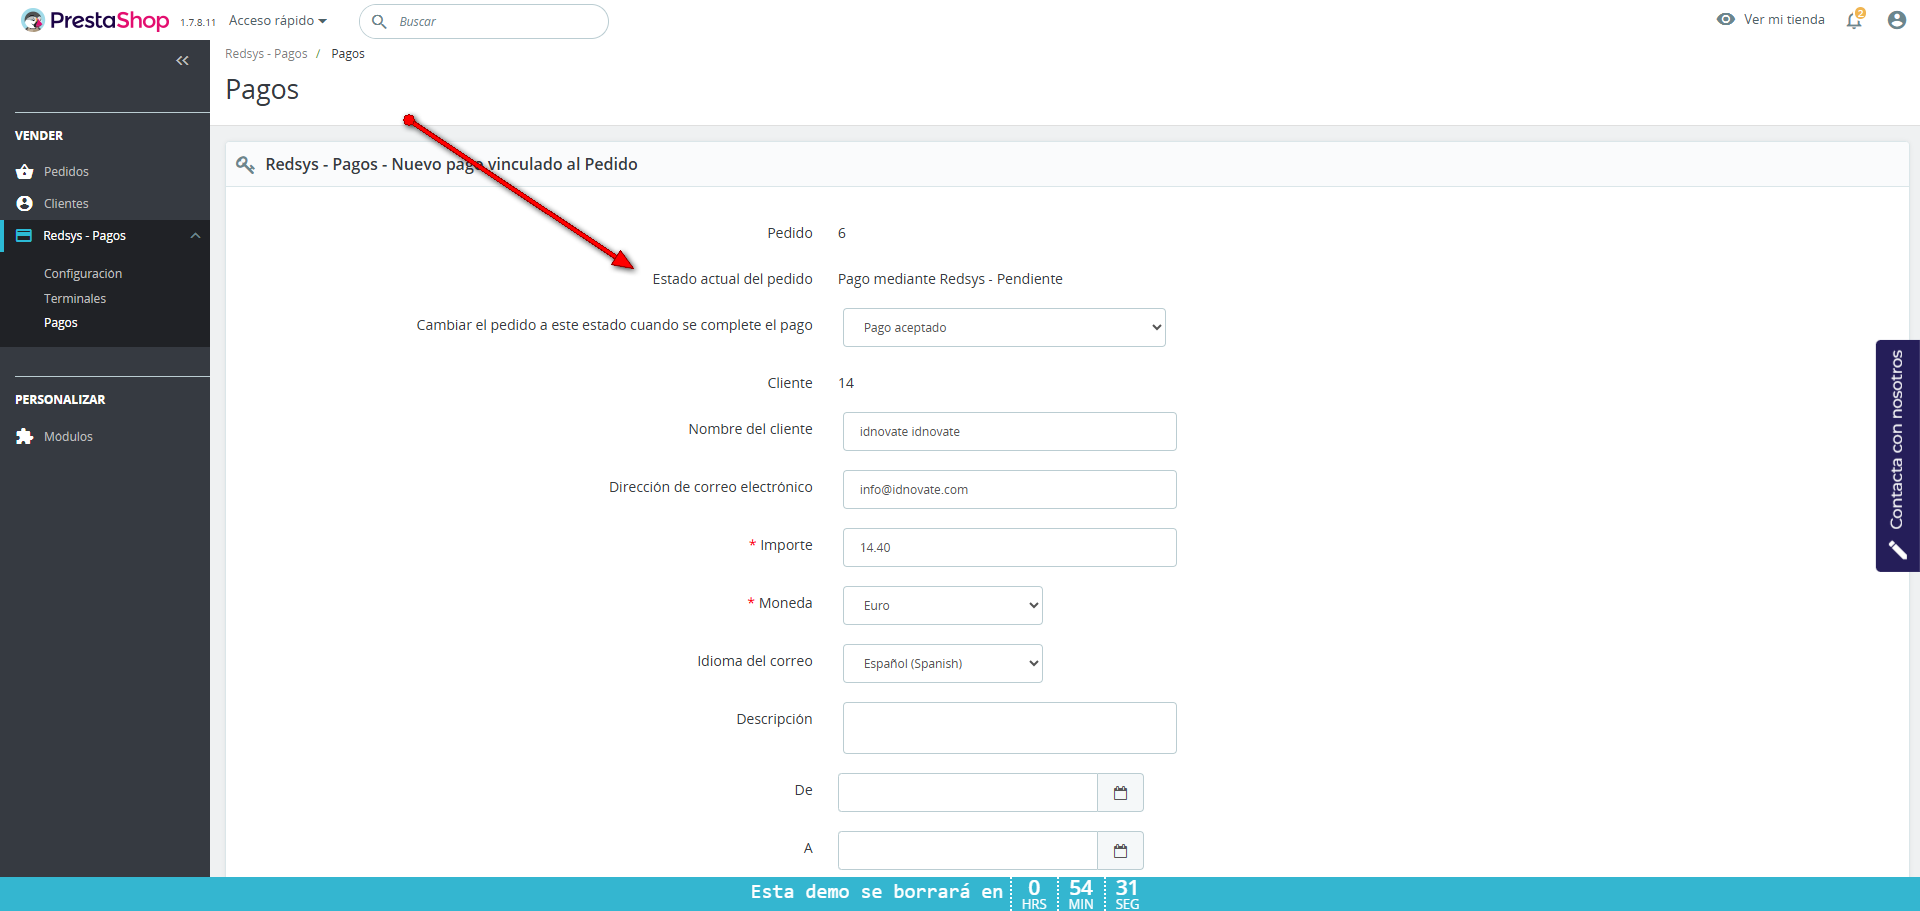Image resolution: width=1920 pixels, height=911 pixels.
Task: Click the panel header key icon
Action: tap(245, 164)
